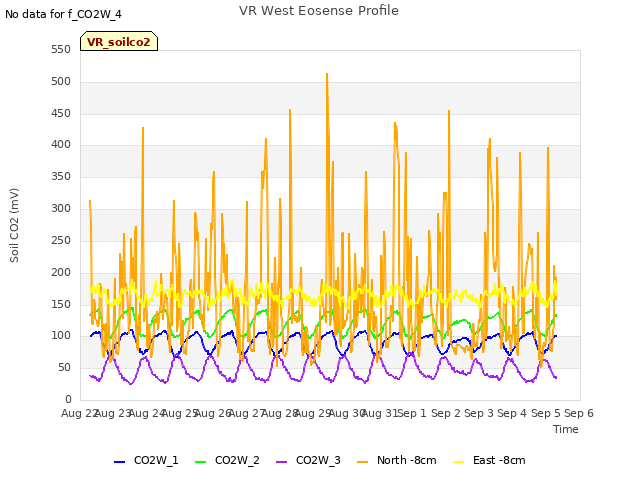Click the 550 y-axis tick label

pos(61,49)
